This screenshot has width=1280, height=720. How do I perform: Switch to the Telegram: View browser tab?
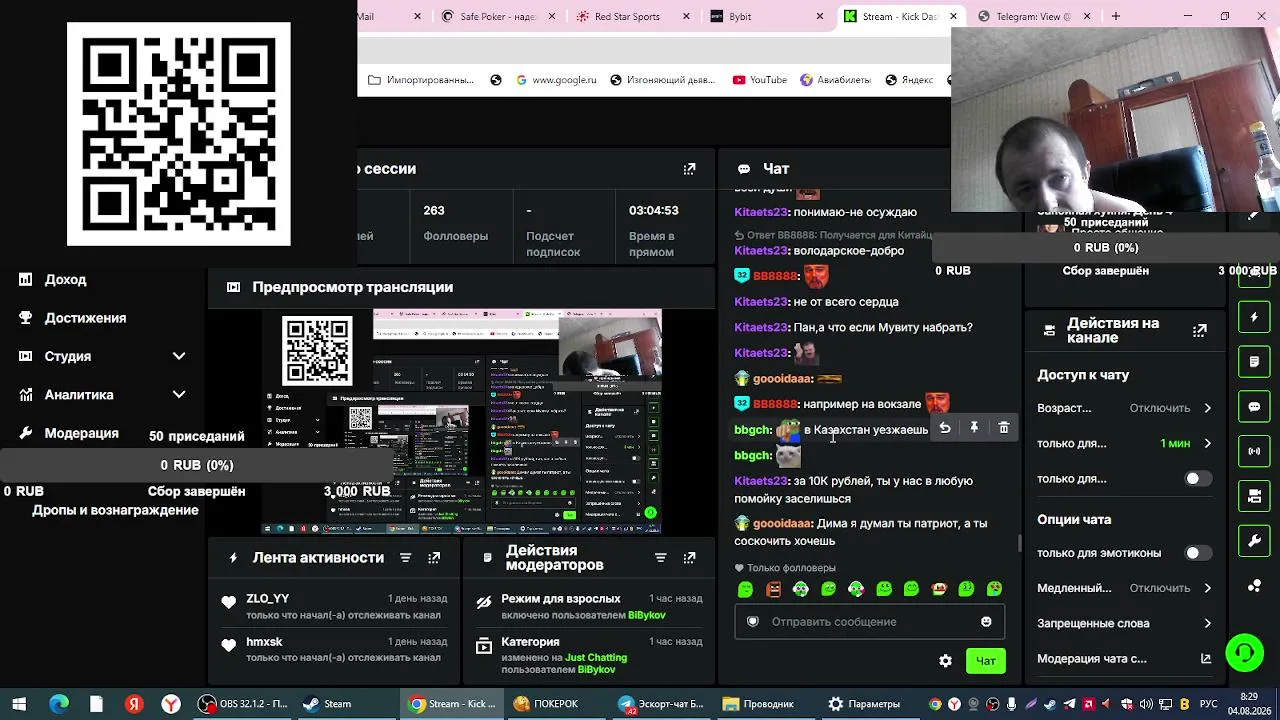tap(1035, 16)
